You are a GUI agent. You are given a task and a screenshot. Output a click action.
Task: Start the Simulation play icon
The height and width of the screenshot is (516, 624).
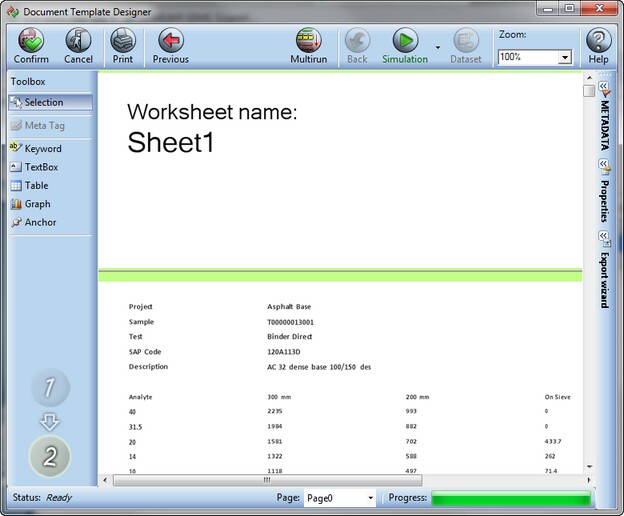click(405, 40)
